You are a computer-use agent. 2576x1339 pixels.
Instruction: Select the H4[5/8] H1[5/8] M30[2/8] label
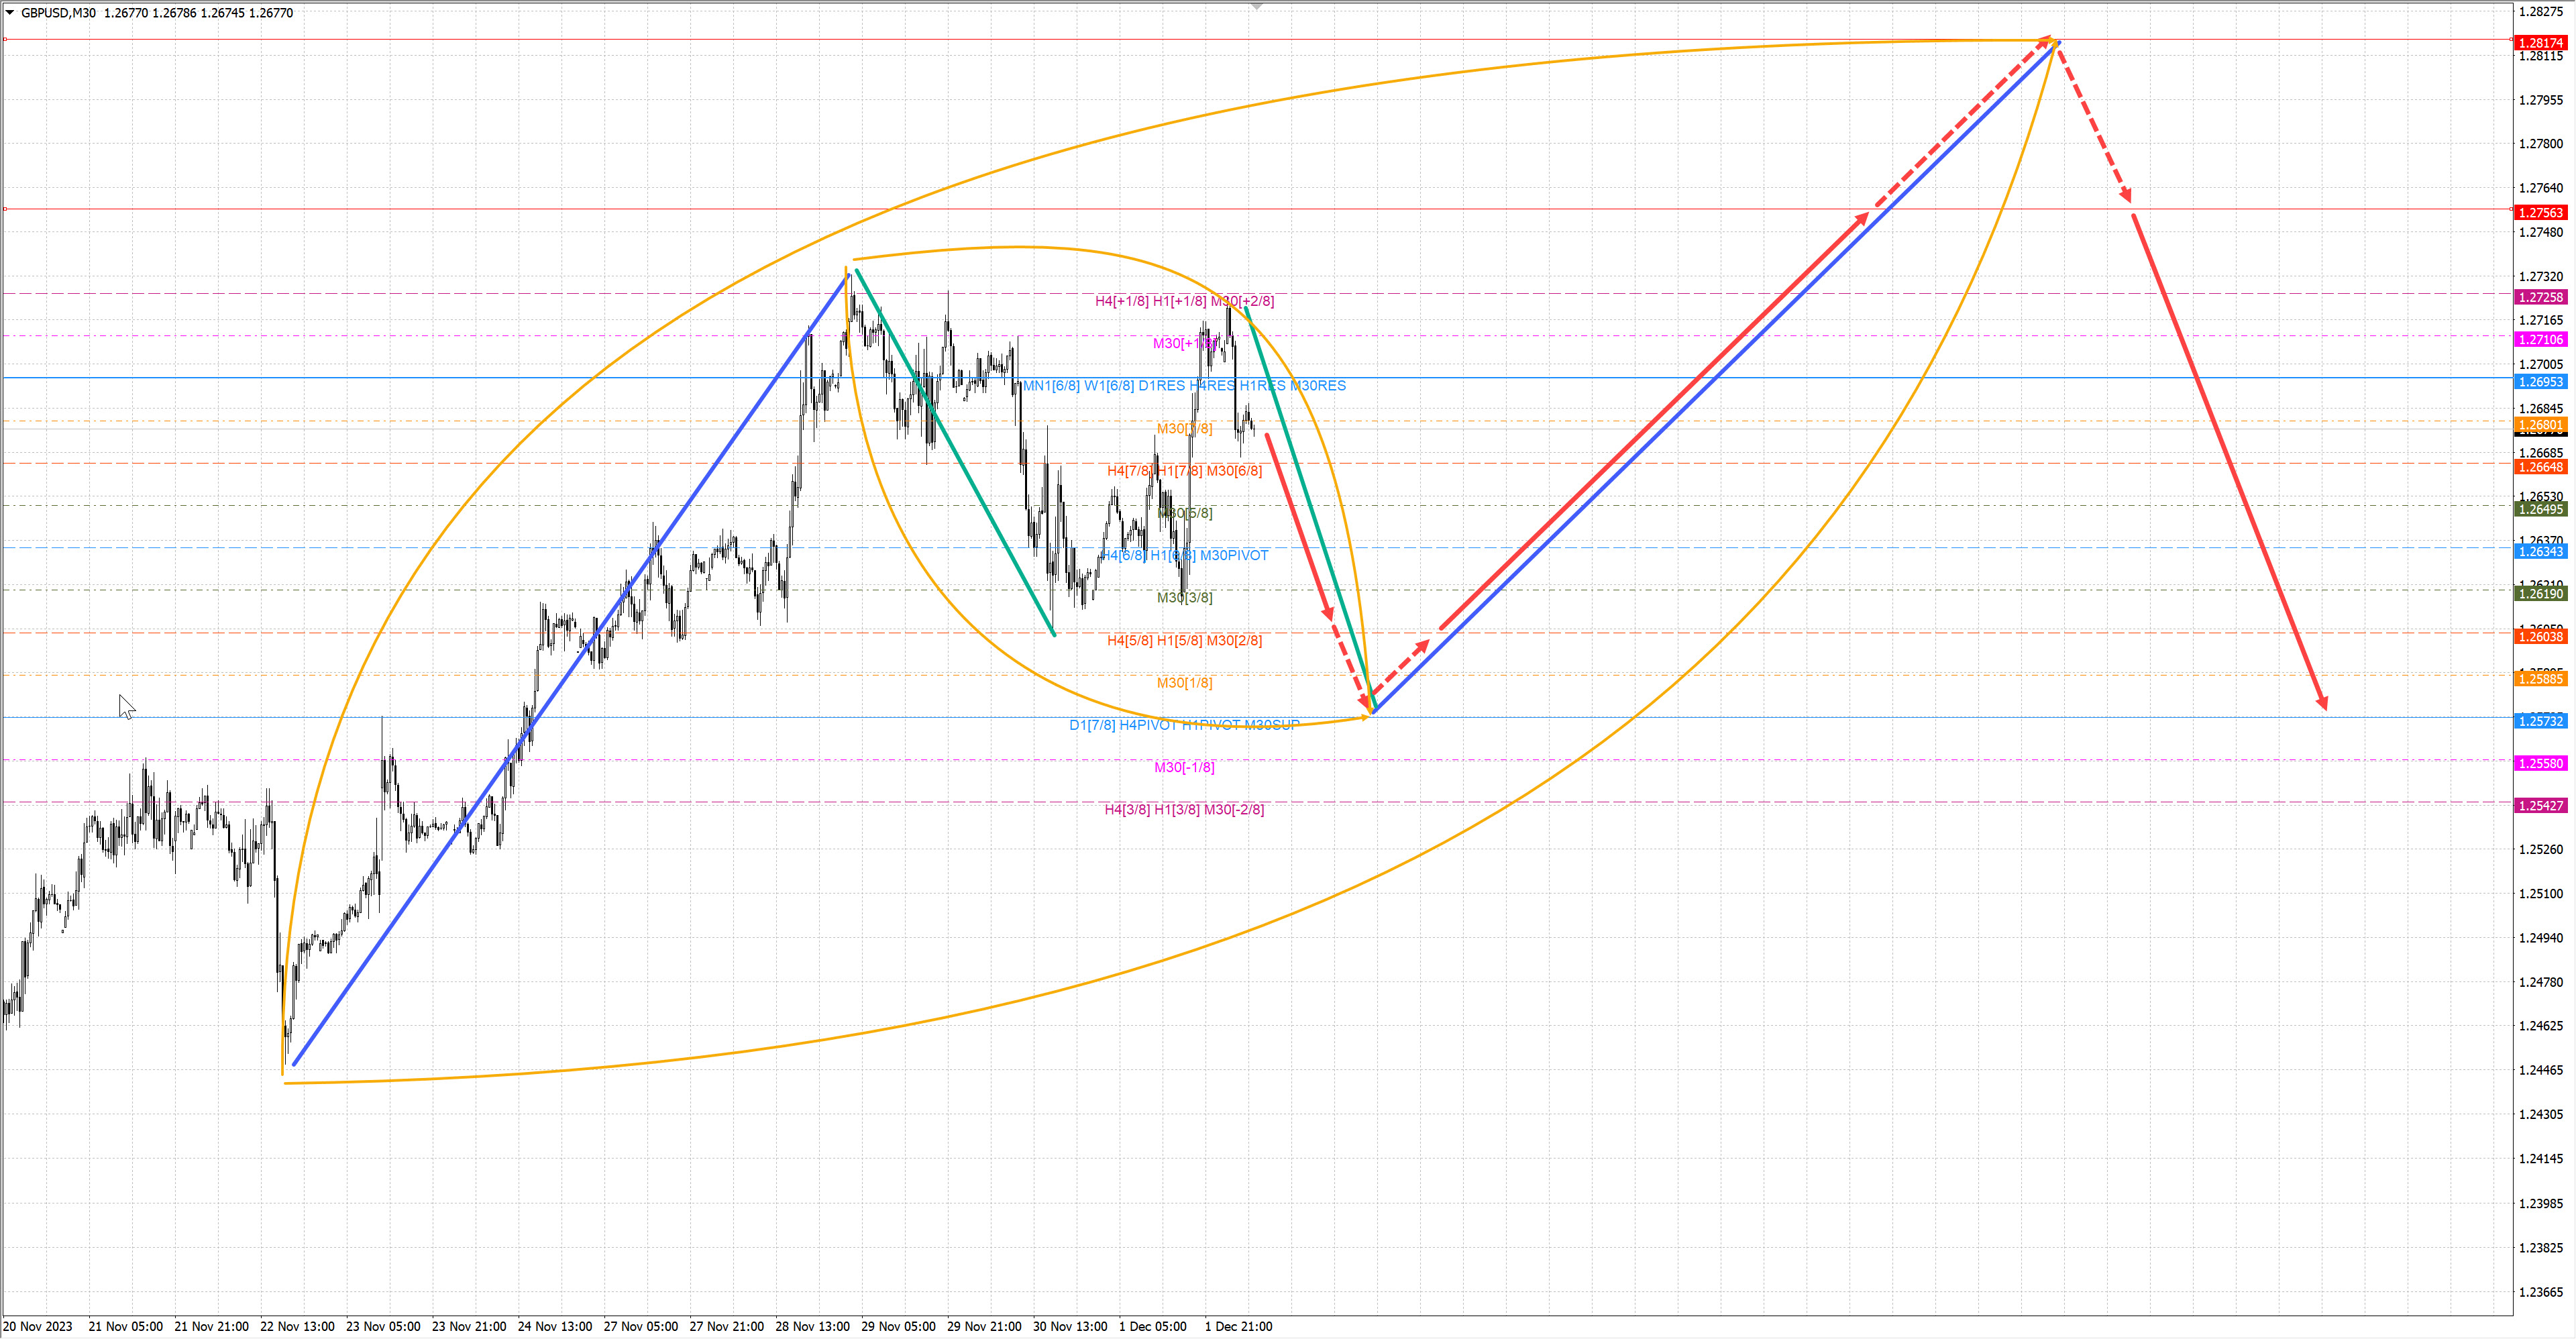coord(1184,641)
